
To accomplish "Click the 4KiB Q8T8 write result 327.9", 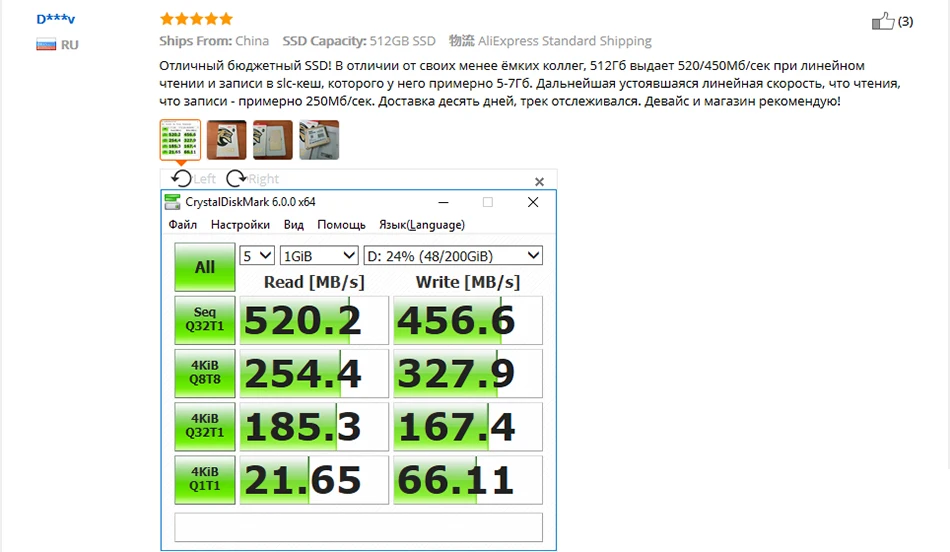I will point(468,373).
